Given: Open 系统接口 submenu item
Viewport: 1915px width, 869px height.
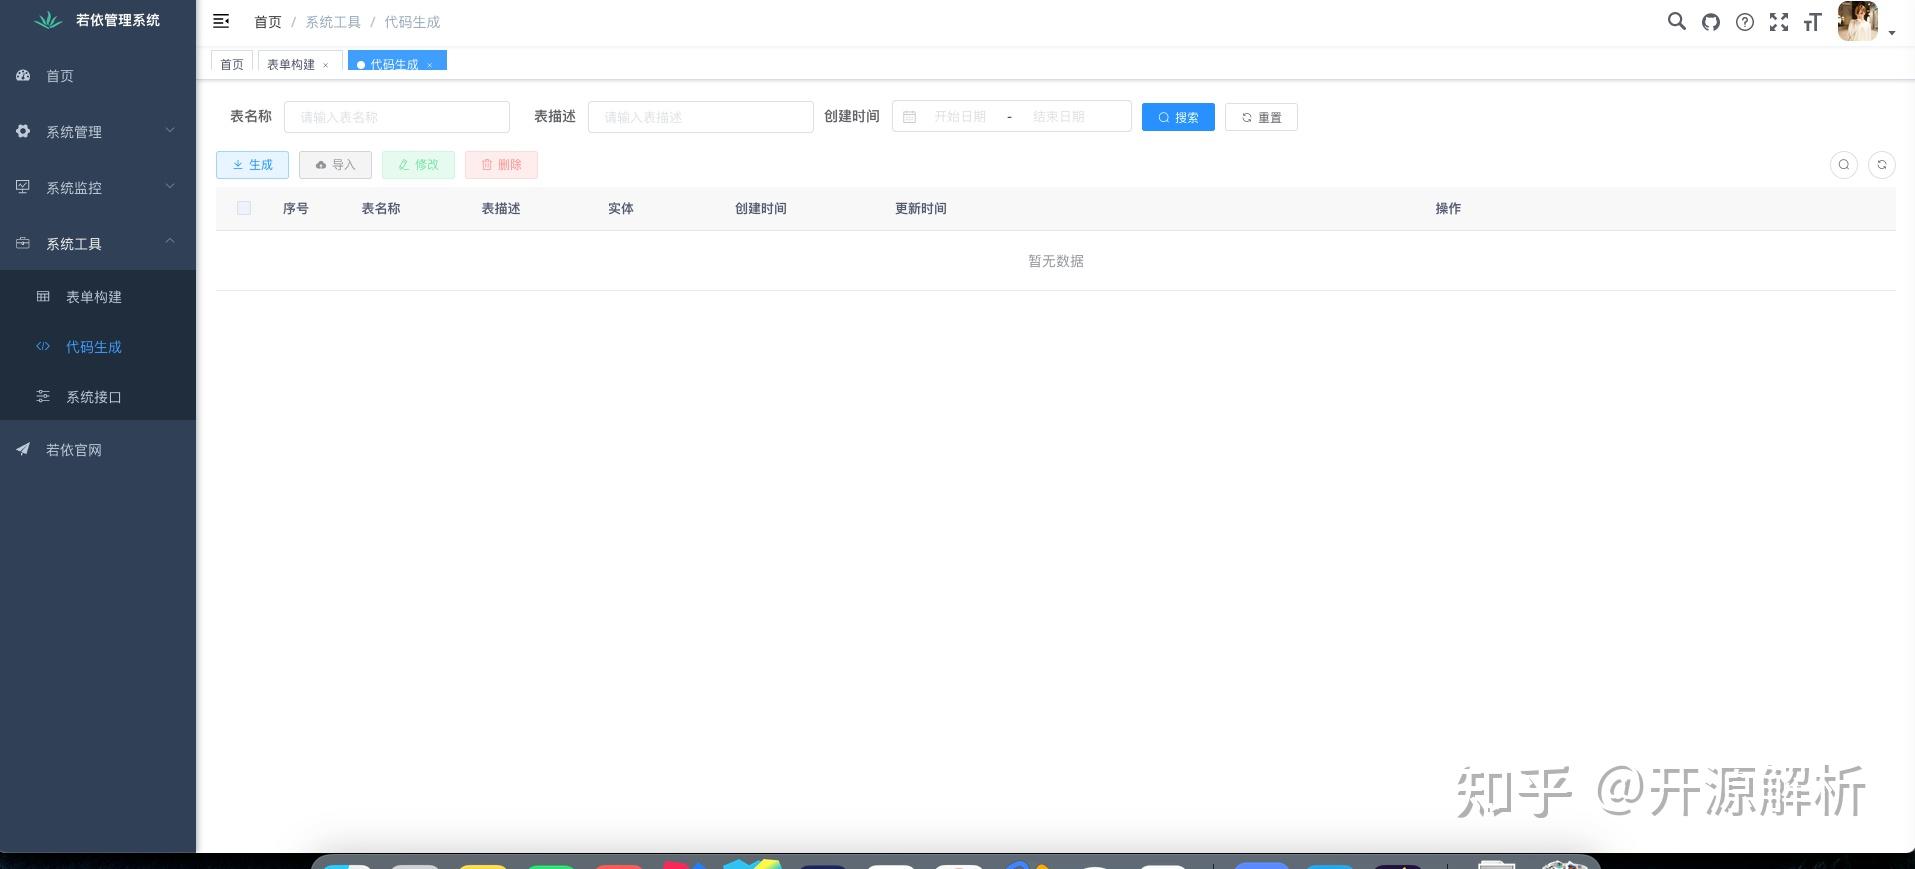Looking at the screenshot, I should 98,397.
